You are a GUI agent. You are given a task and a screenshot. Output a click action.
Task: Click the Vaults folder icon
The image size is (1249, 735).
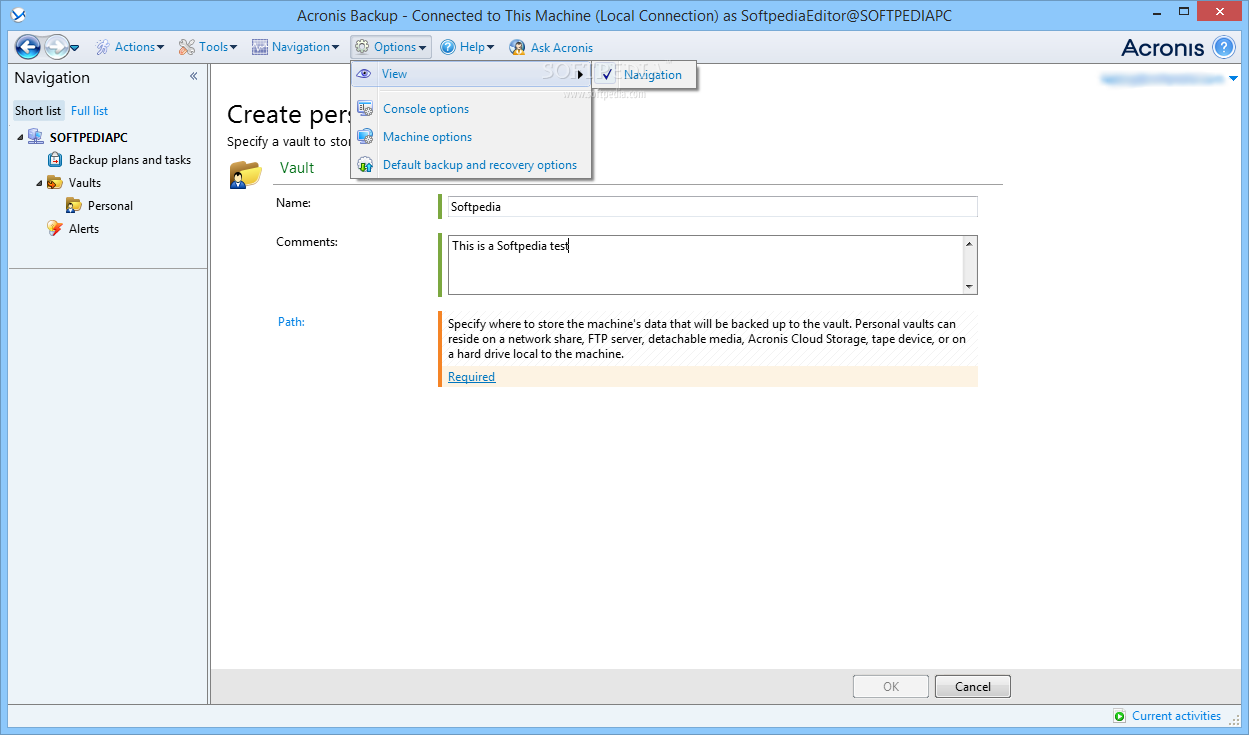pyautogui.click(x=55, y=183)
